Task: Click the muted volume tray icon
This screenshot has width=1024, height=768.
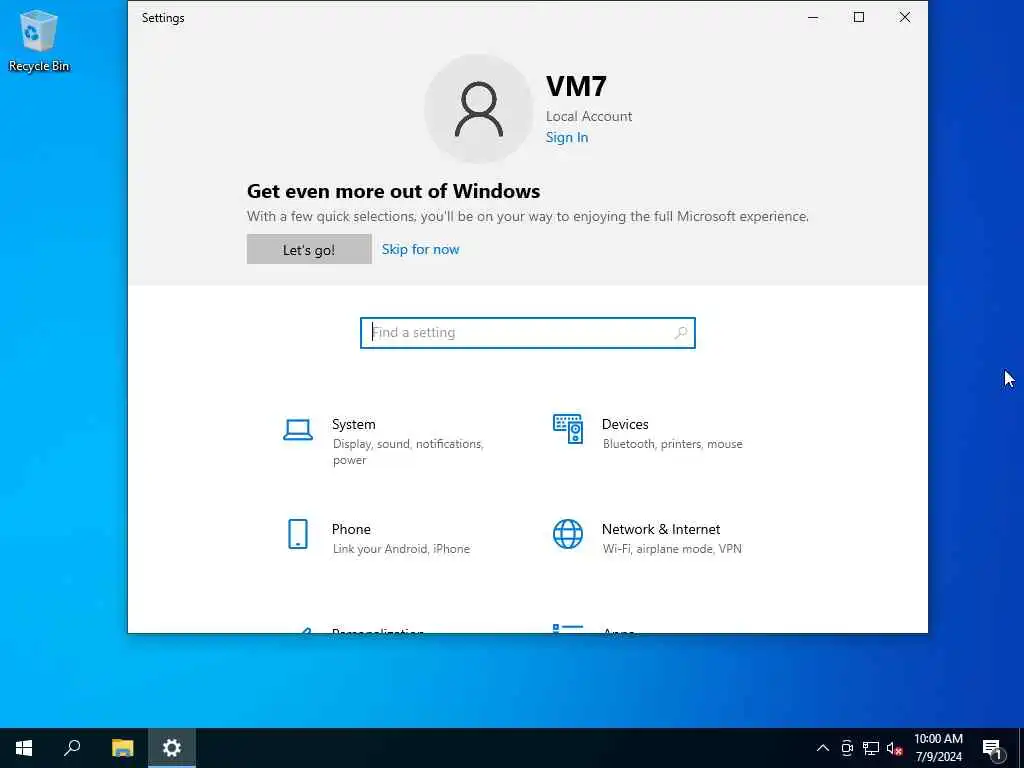Action: (x=894, y=748)
